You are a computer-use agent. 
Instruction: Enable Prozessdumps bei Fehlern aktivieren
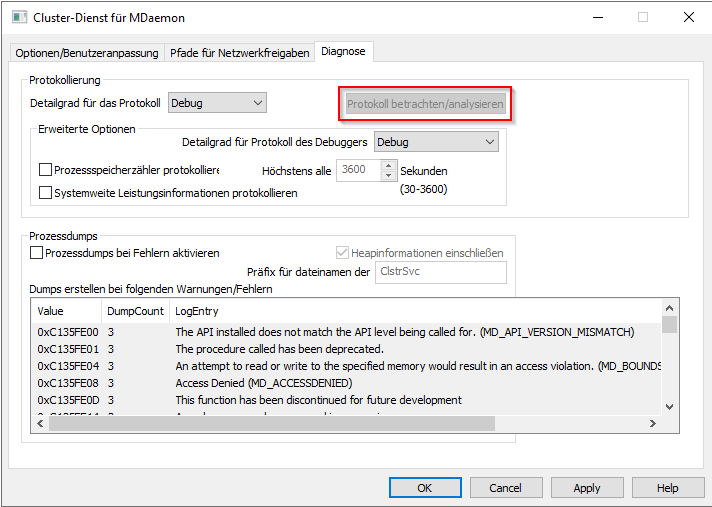click(x=37, y=254)
